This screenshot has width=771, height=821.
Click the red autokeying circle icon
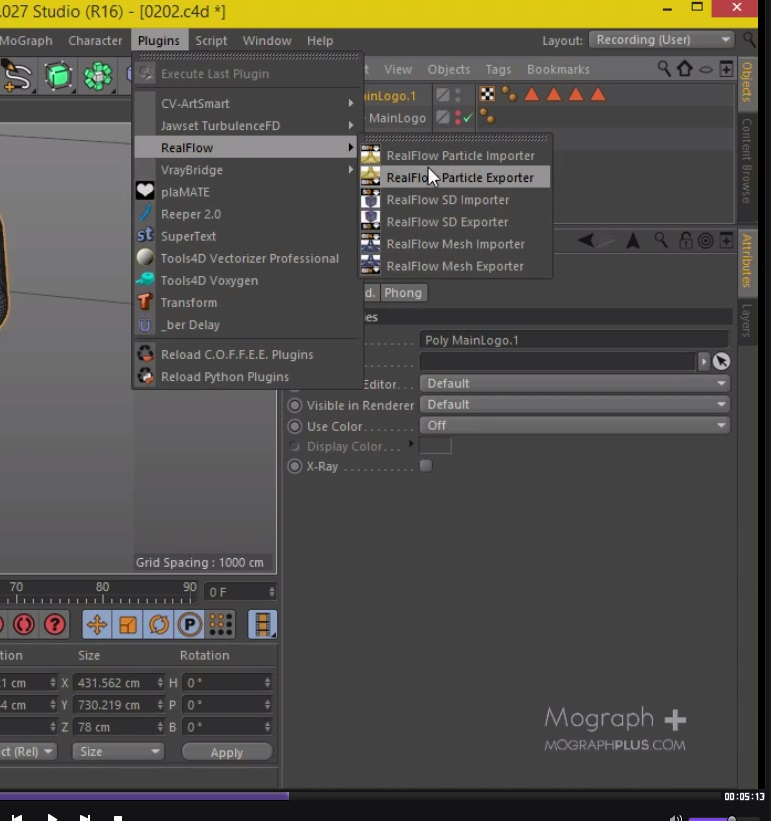[24, 624]
